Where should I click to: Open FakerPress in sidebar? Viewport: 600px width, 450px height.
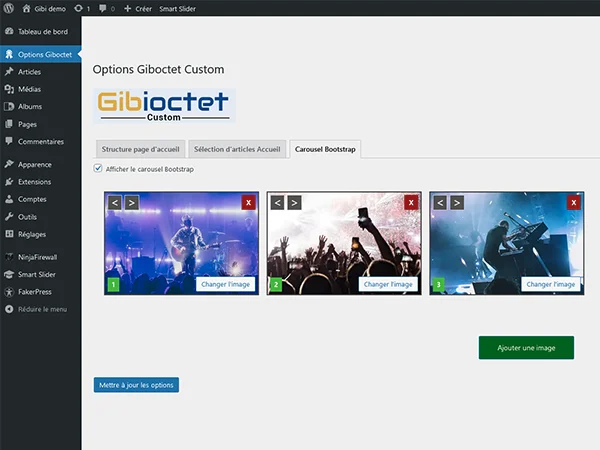(x=41, y=292)
